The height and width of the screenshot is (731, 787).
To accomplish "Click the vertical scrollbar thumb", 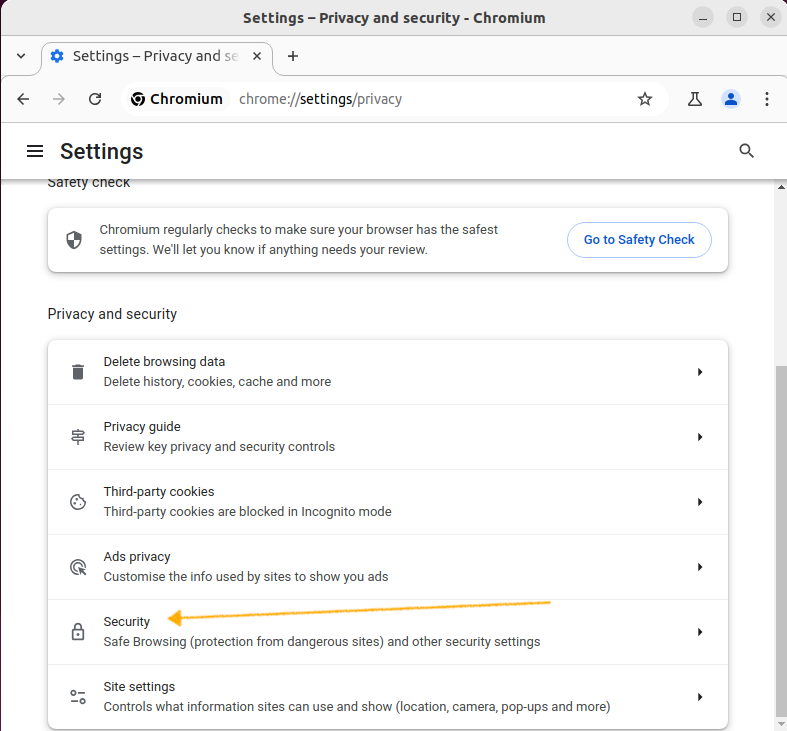I will click(x=781, y=542).
